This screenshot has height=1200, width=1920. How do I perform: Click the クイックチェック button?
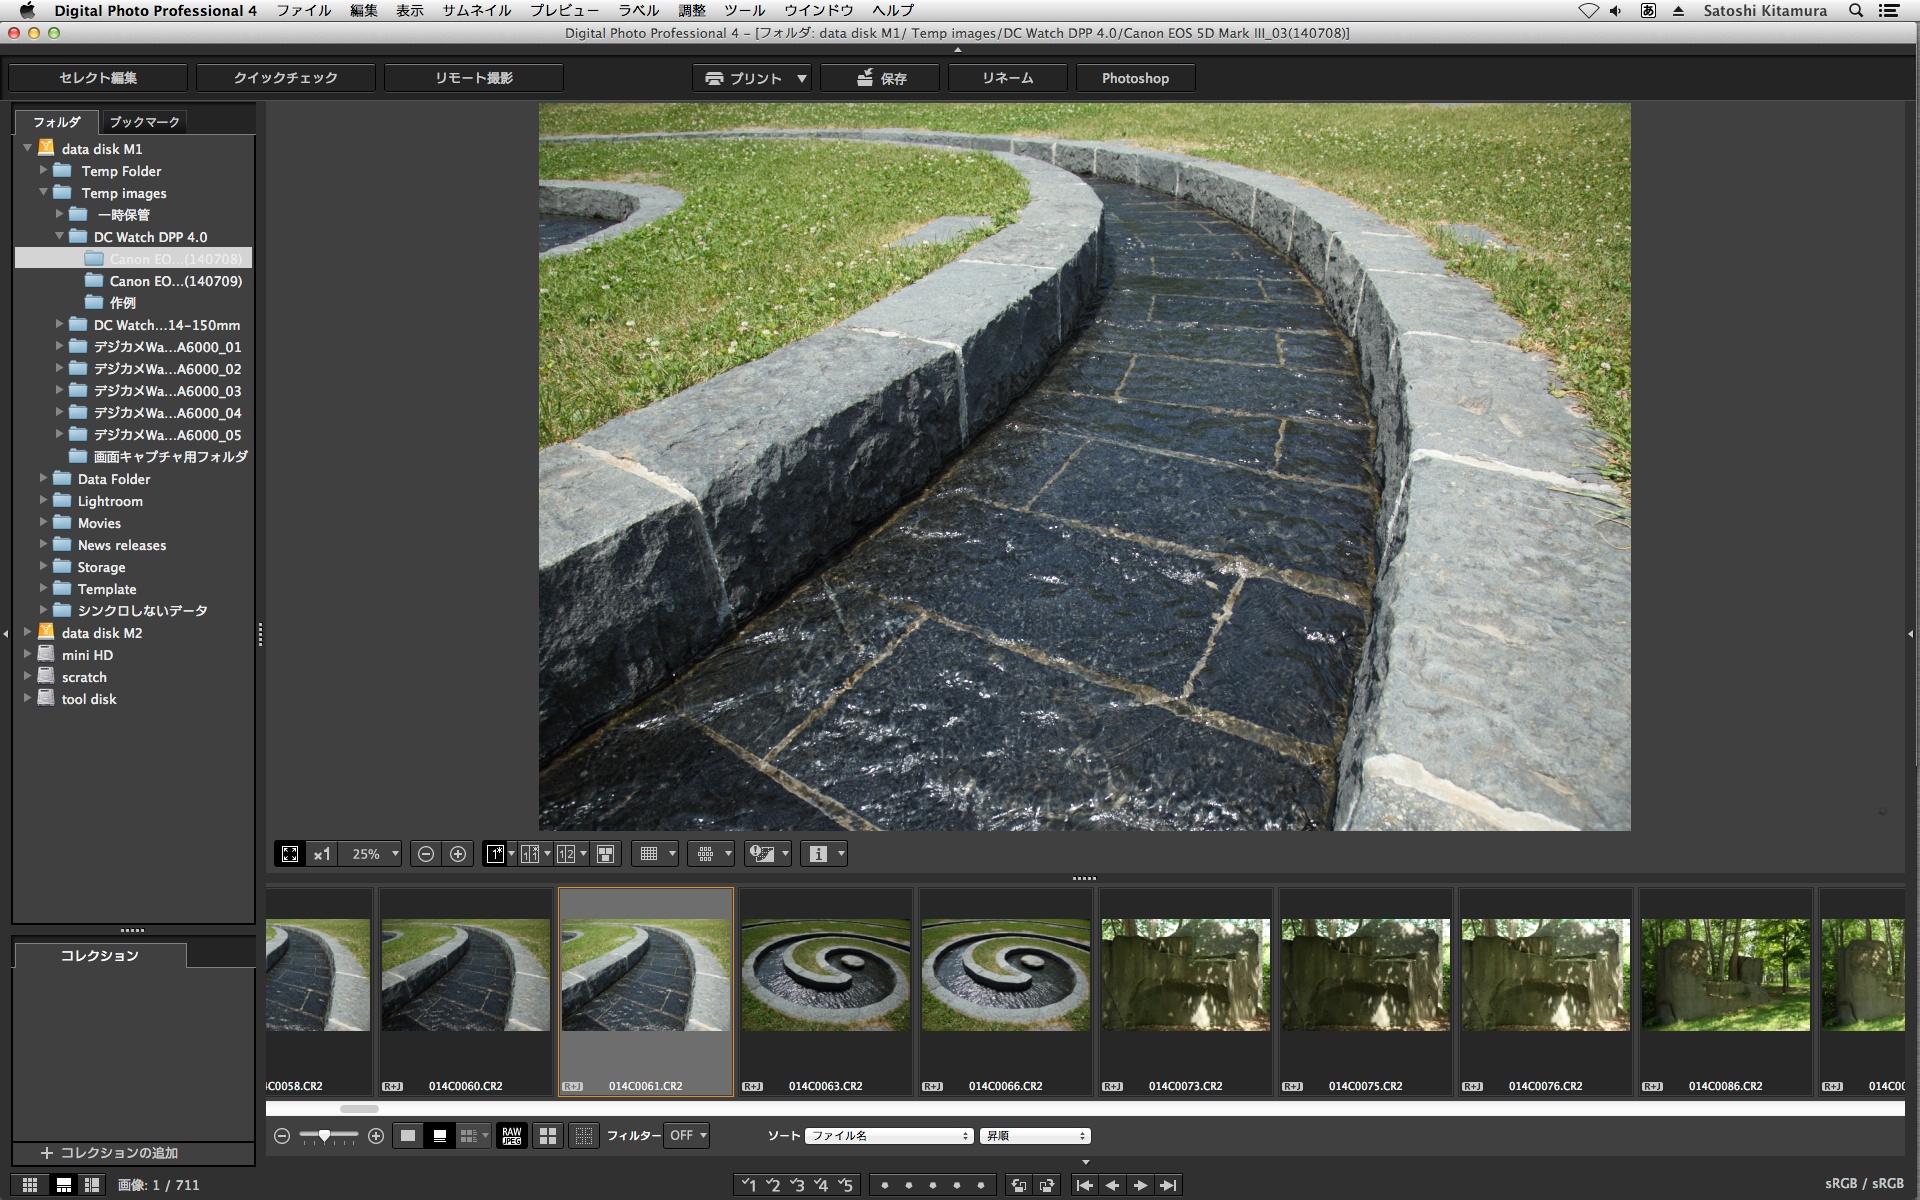[x=285, y=78]
